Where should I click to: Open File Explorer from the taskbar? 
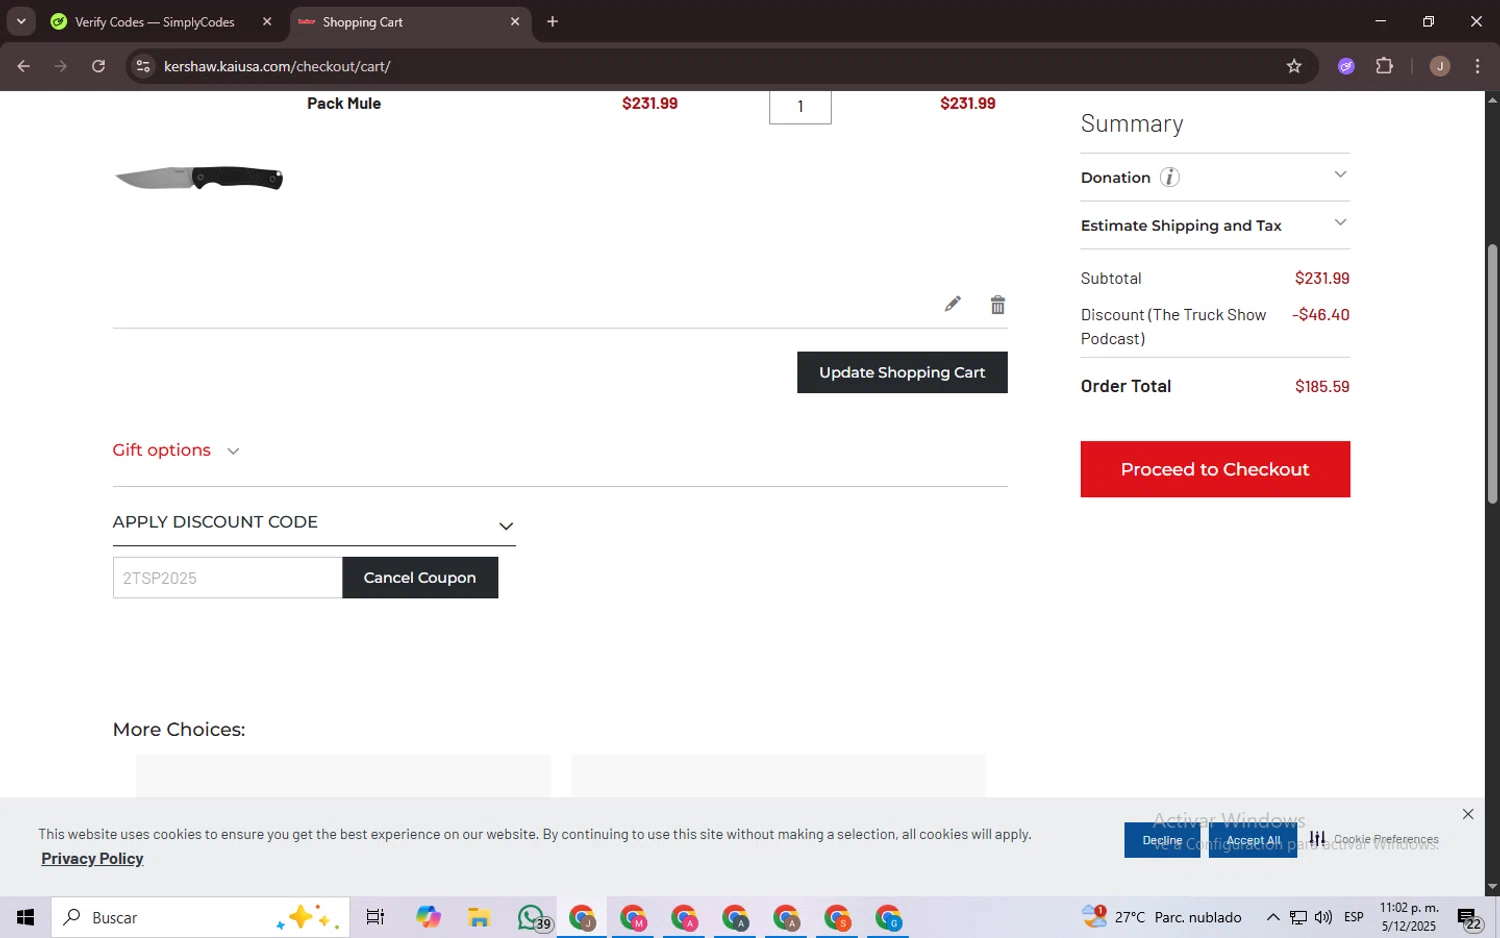point(479,917)
